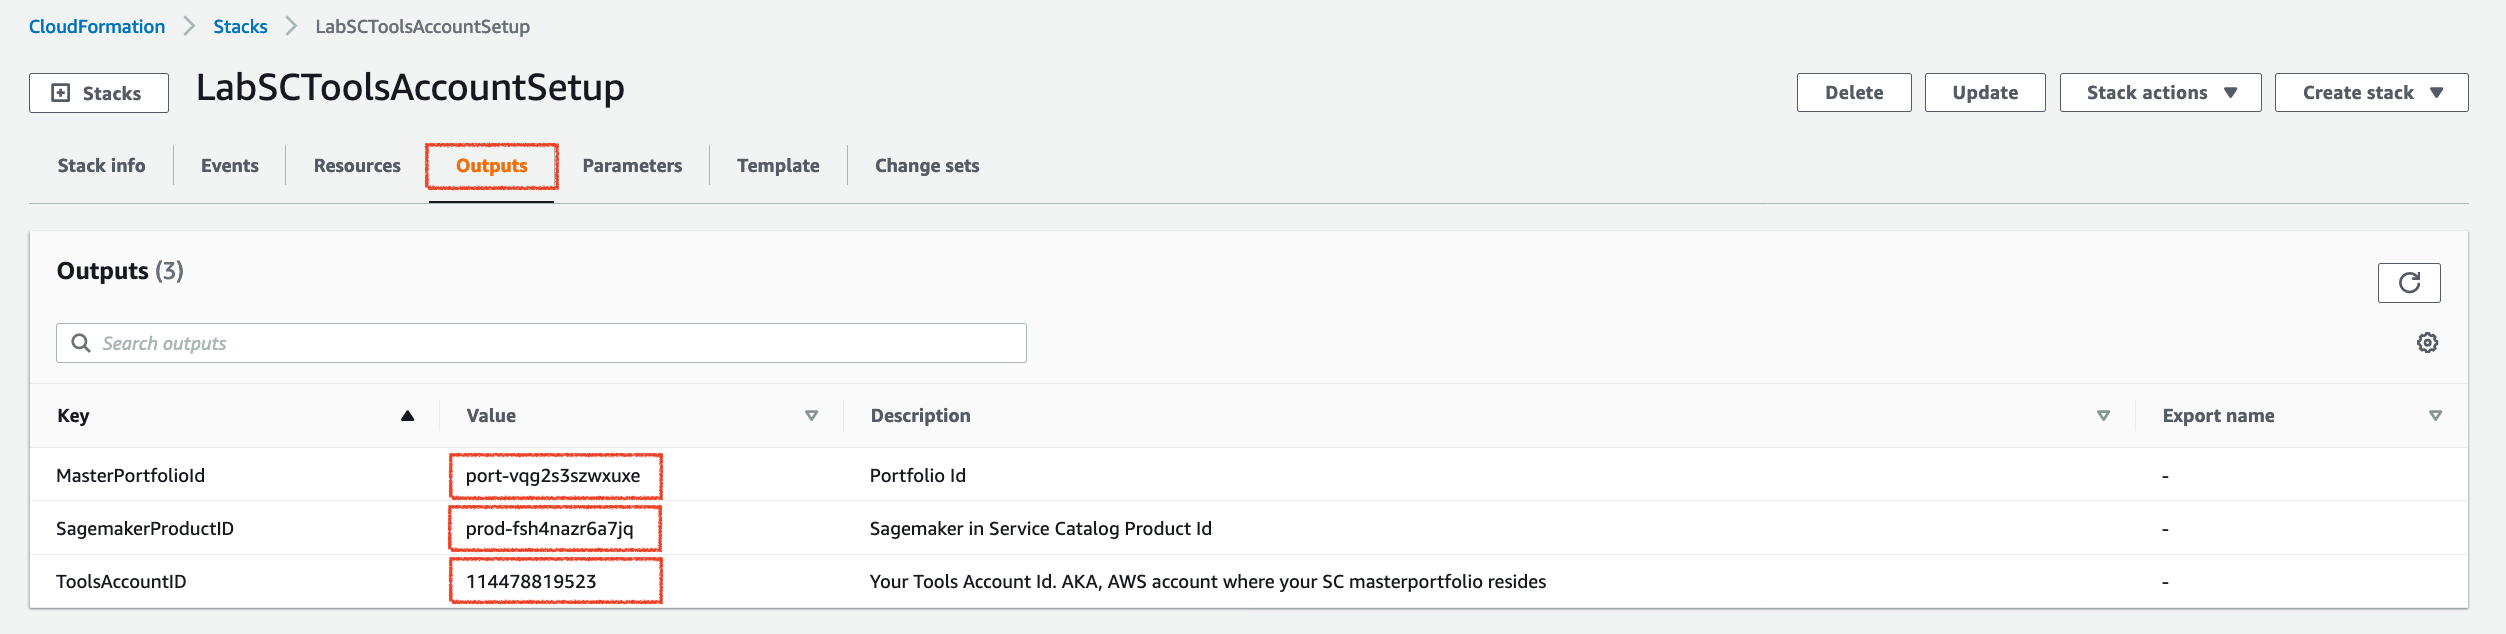Open the Stacks breadcrumb link
The width and height of the screenshot is (2506, 634).
pyautogui.click(x=240, y=27)
